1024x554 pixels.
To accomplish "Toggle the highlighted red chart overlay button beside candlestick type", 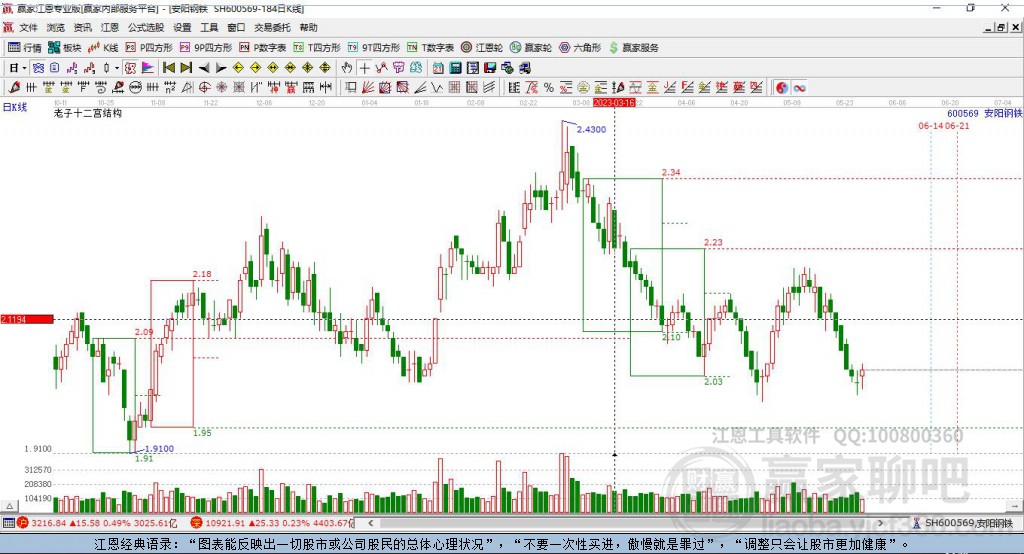I will click(131, 68).
